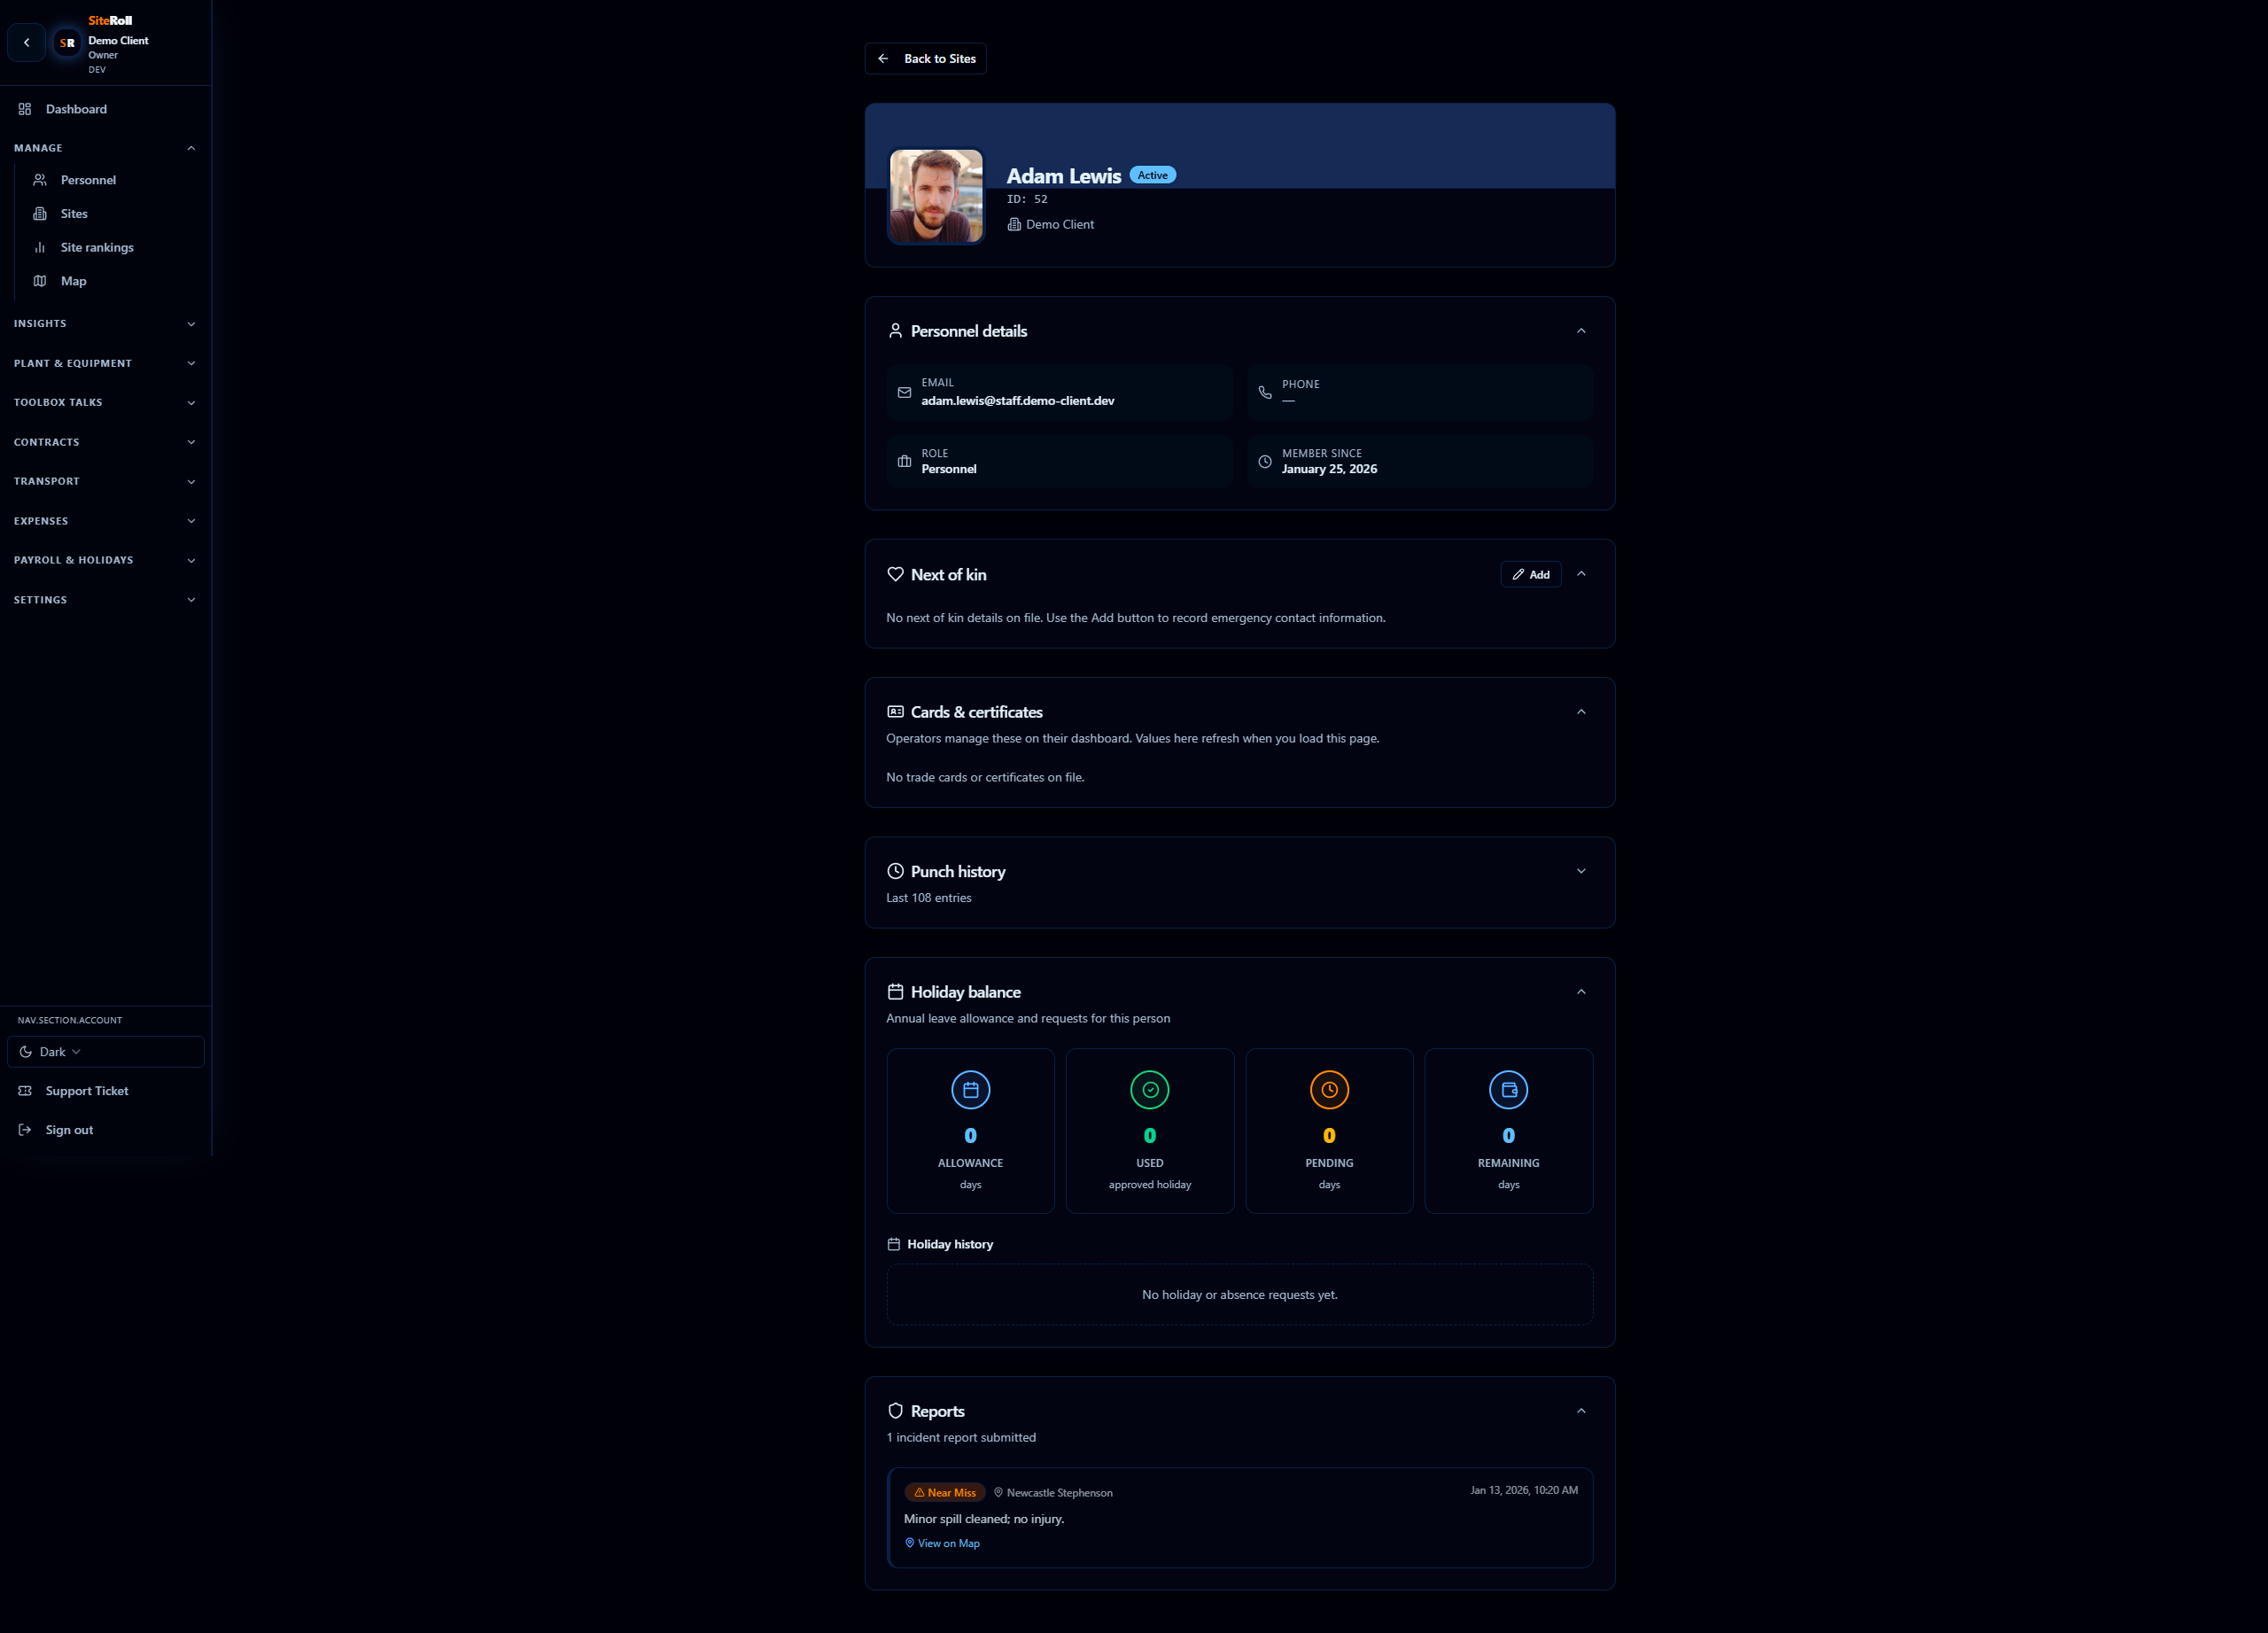The width and height of the screenshot is (2268, 1633).
Task: Click the Allowance calendar icon
Action: pyautogui.click(x=970, y=1090)
